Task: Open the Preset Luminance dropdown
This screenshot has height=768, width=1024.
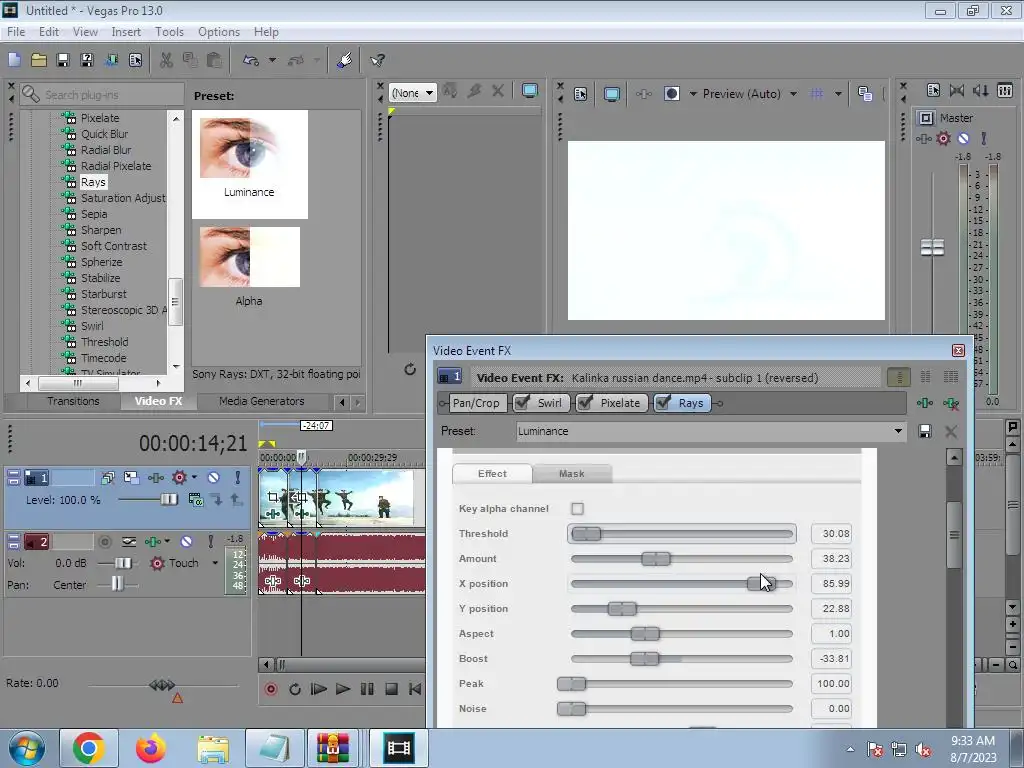Action: point(899,431)
